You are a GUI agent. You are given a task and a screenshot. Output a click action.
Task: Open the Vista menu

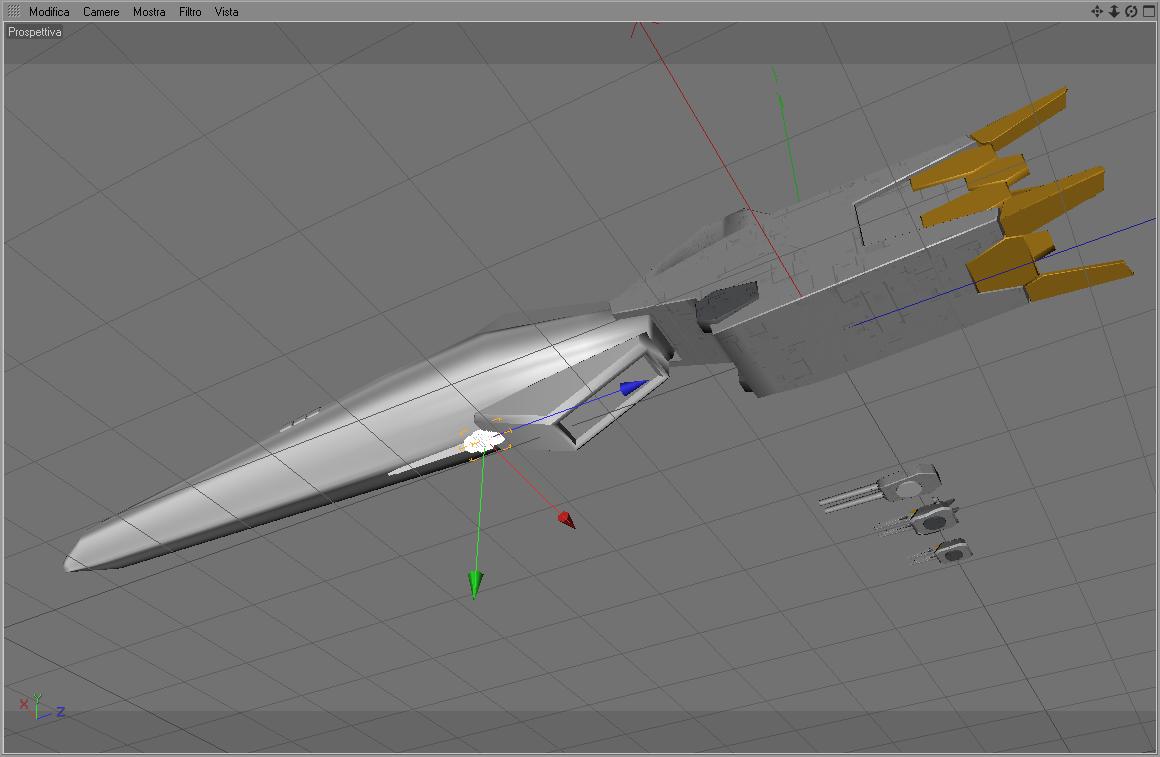(226, 12)
